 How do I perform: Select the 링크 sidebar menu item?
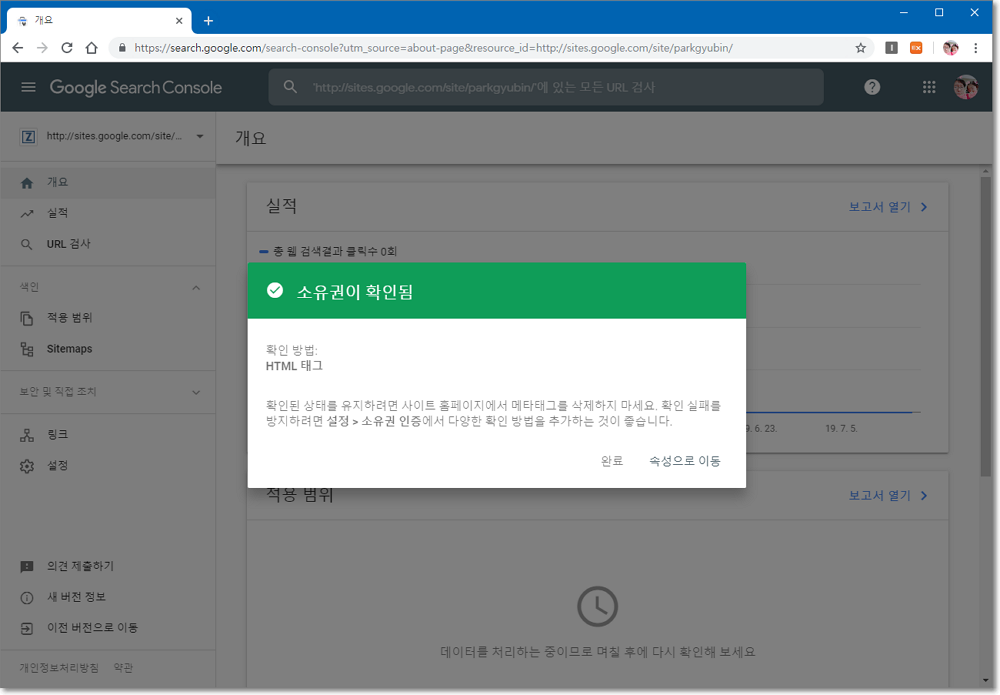pyautogui.click(x=108, y=434)
